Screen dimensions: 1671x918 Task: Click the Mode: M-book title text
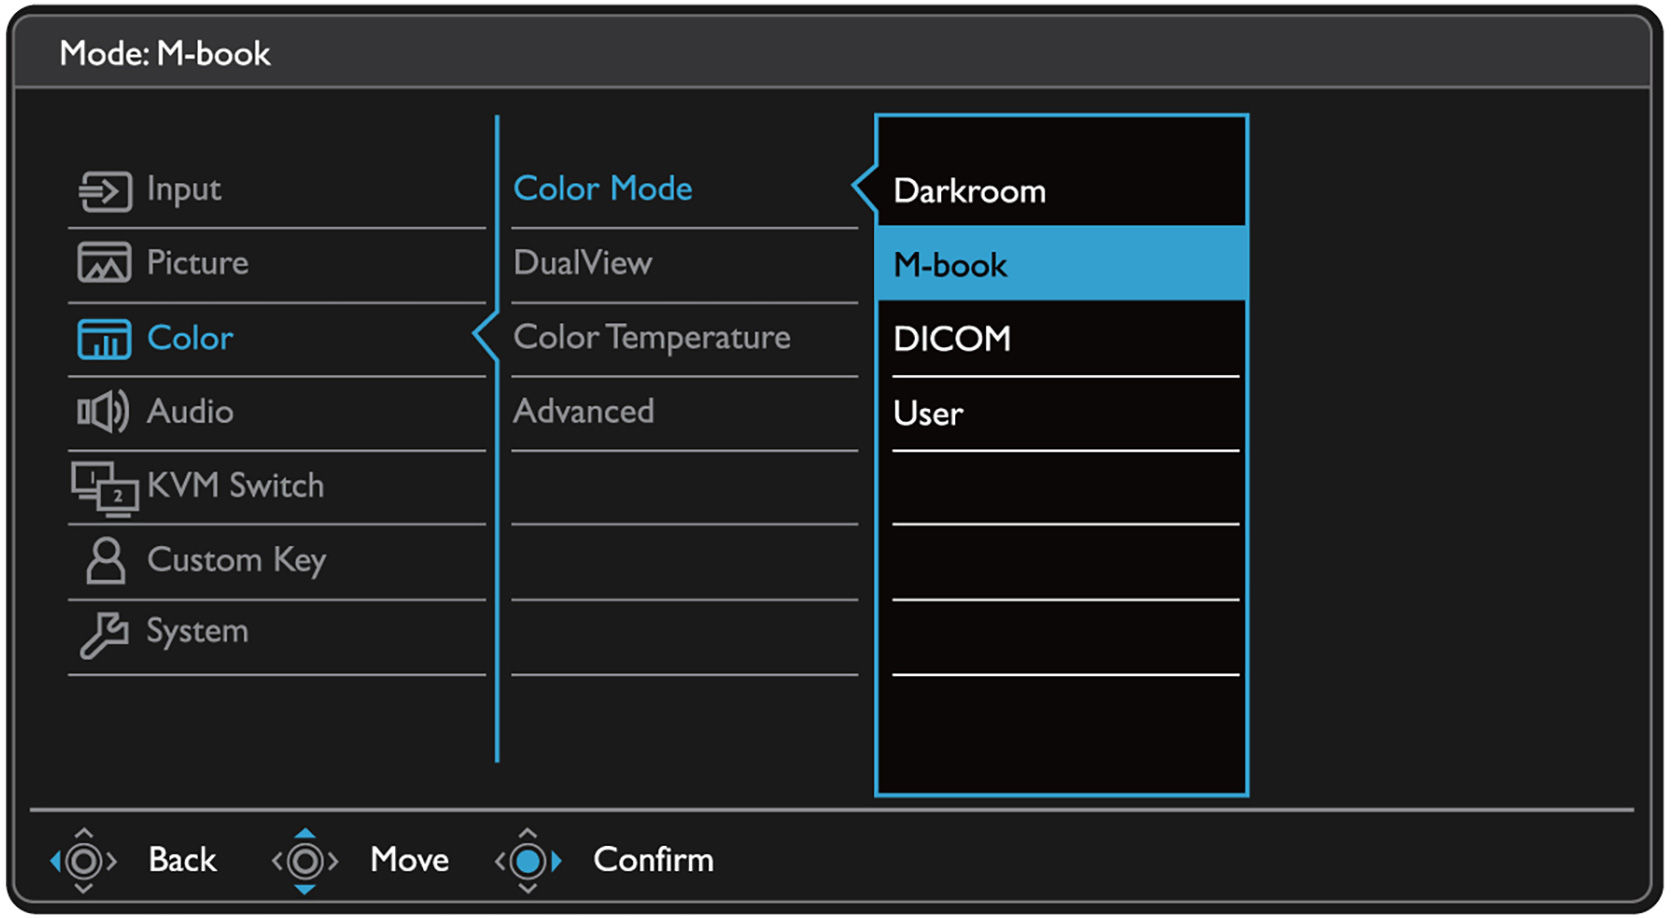click(165, 53)
